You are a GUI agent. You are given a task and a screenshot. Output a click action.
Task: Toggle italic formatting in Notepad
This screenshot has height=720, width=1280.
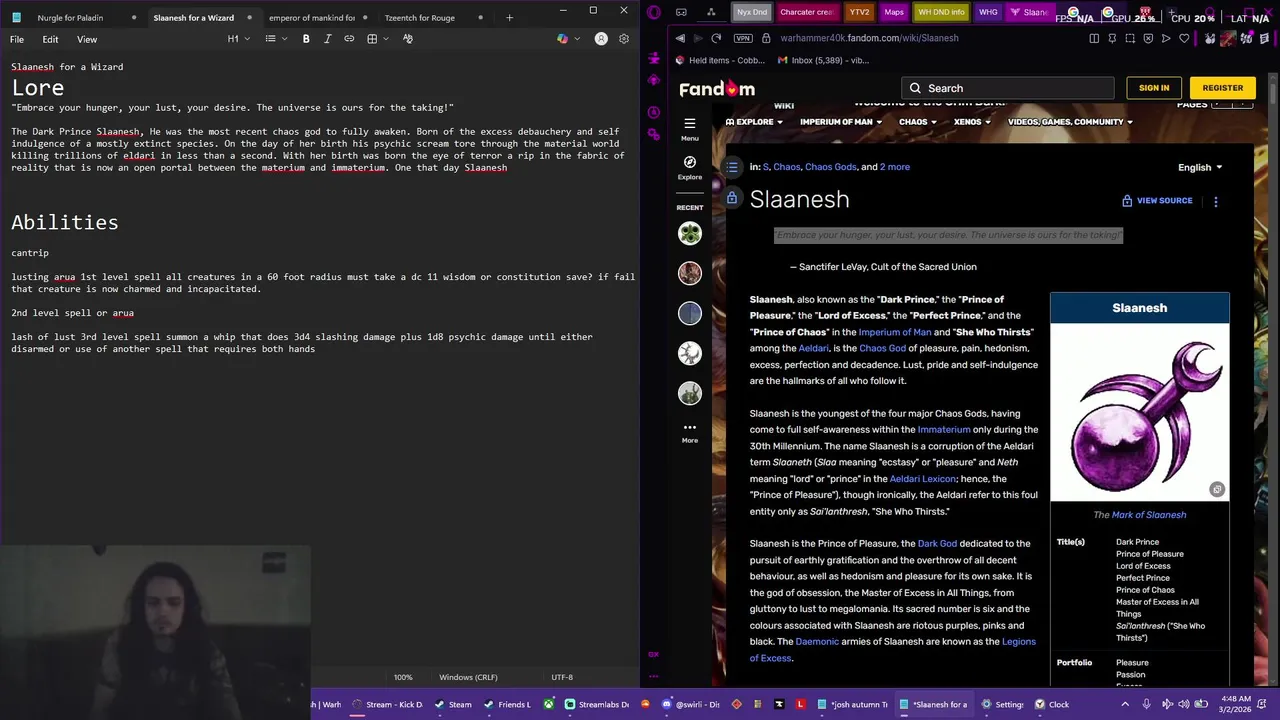tap(327, 39)
